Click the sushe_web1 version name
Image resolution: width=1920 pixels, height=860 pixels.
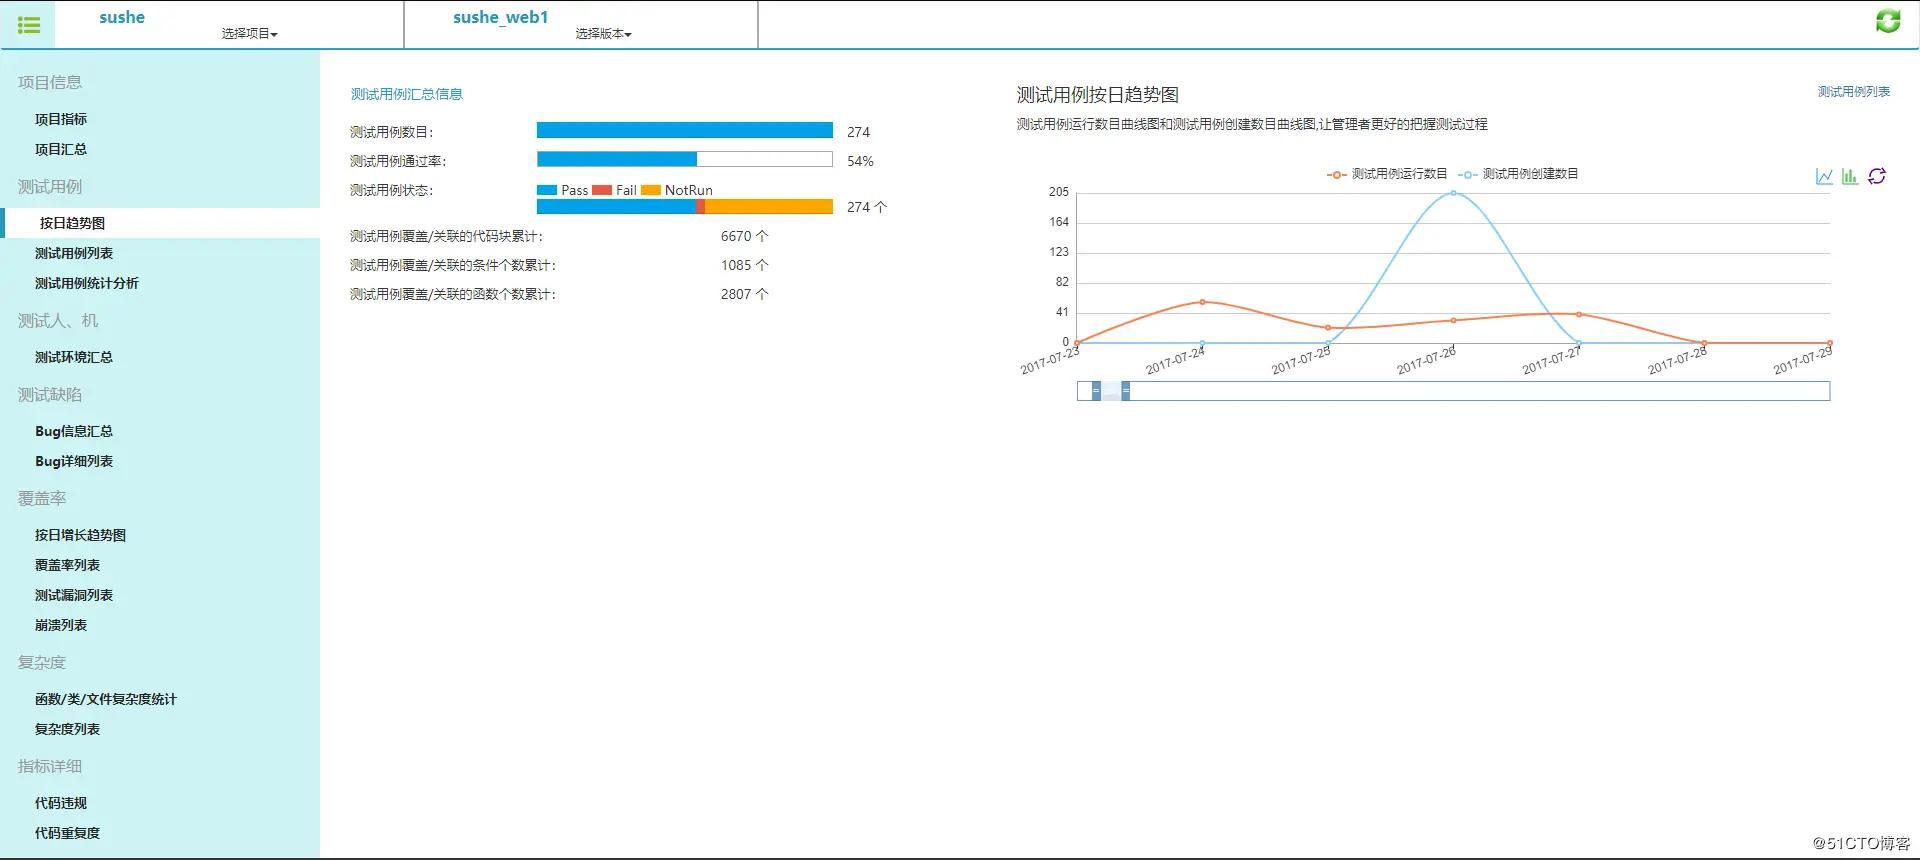pyautogui.click(x=501, y=17)
